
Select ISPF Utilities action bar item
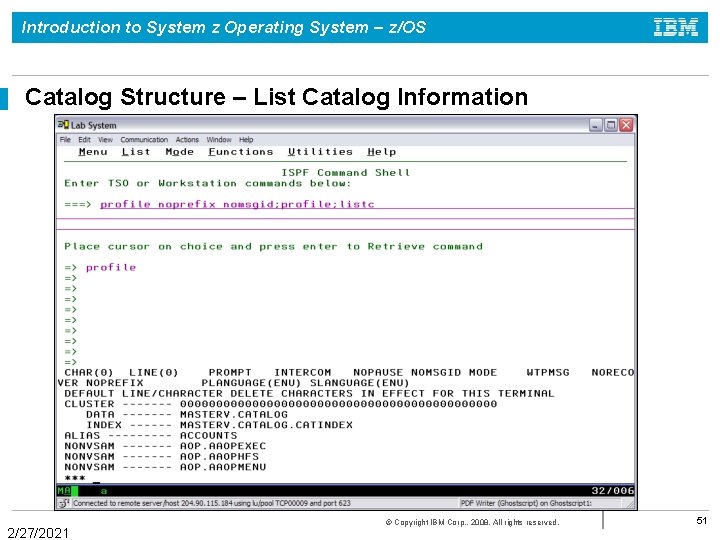[320, 152]
